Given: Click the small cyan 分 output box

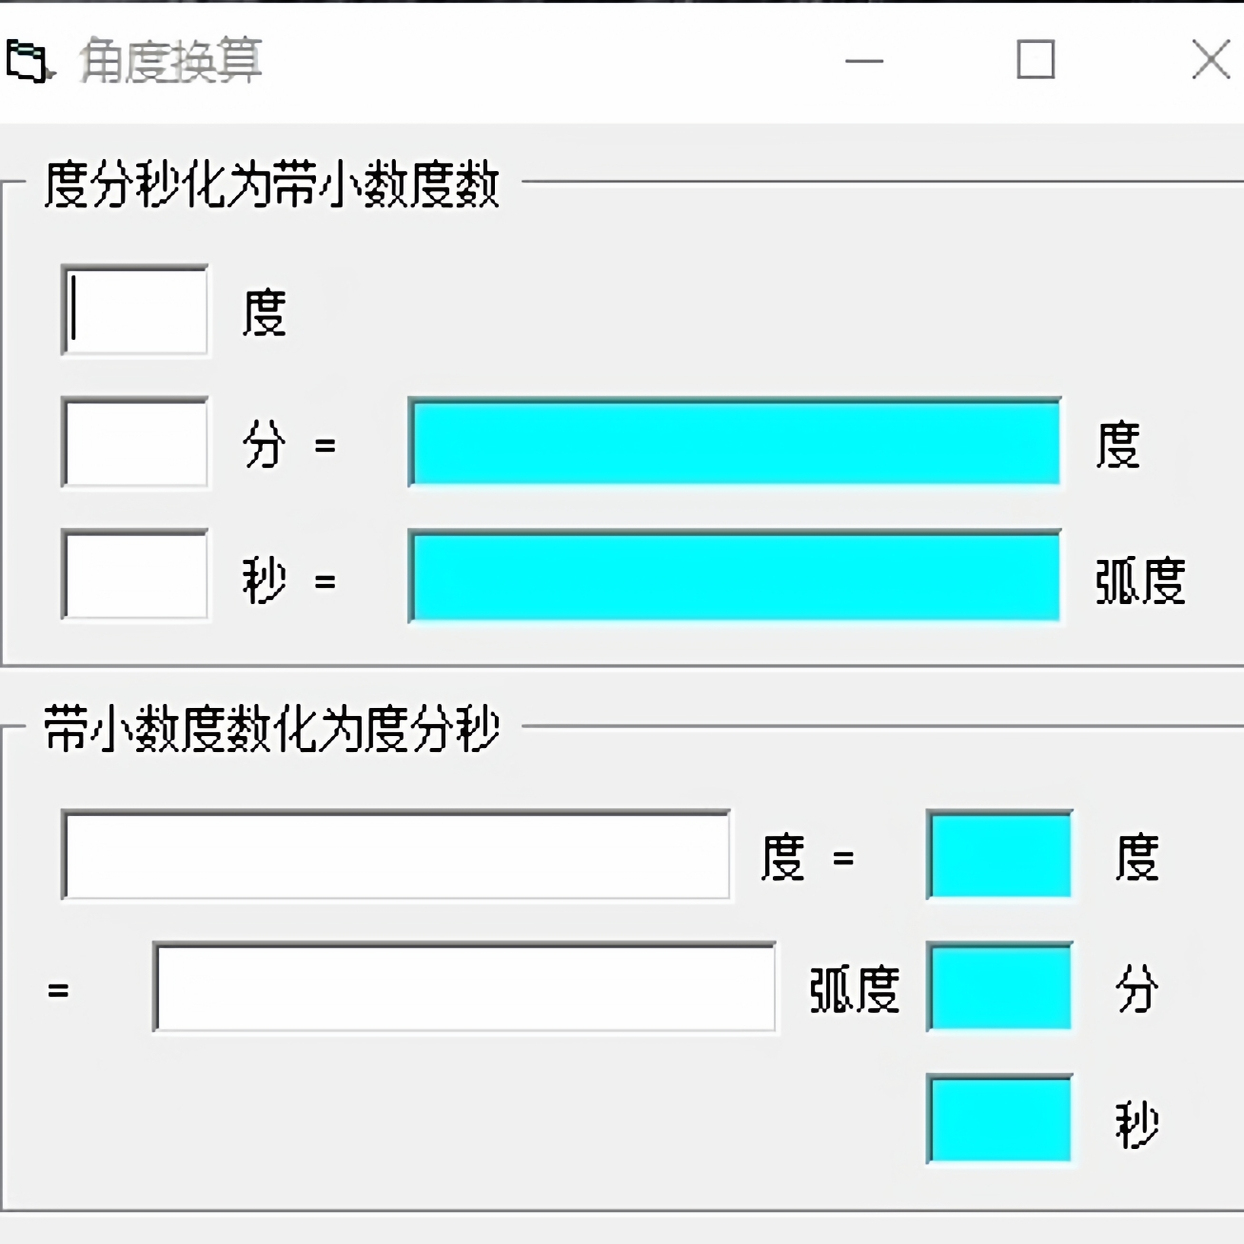Looking at the screenshot, I should 1000,988.
